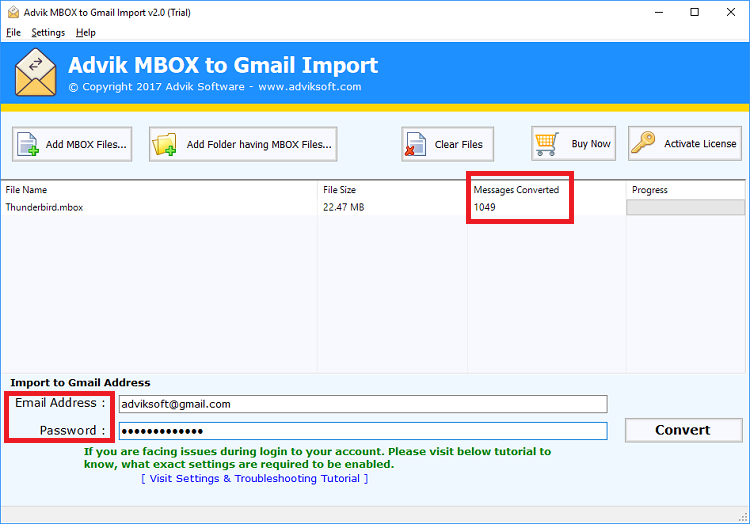This screenshot has width=750, height=524.
Task: Click the key icon for Activate License
Action: pos(643,142)
